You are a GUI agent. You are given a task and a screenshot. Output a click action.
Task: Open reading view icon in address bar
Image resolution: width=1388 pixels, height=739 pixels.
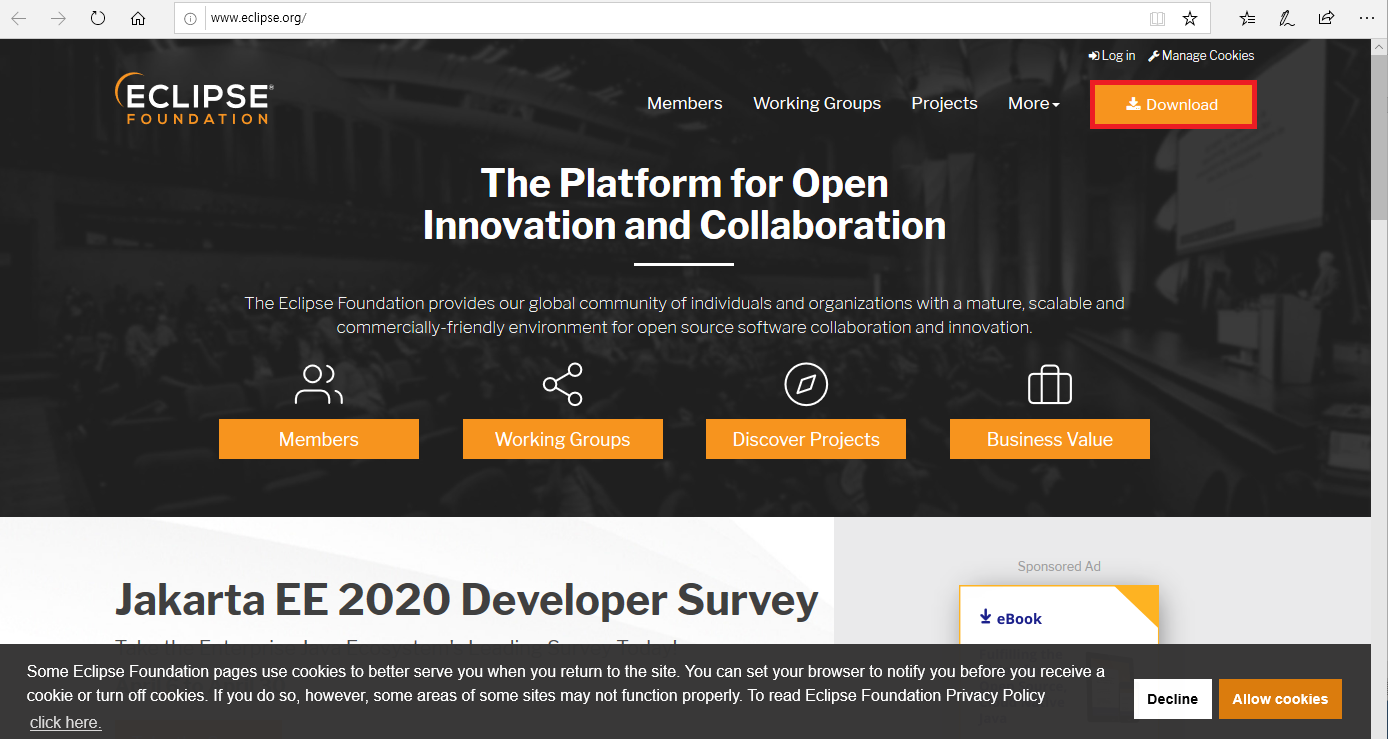[x=1157, y=18]
